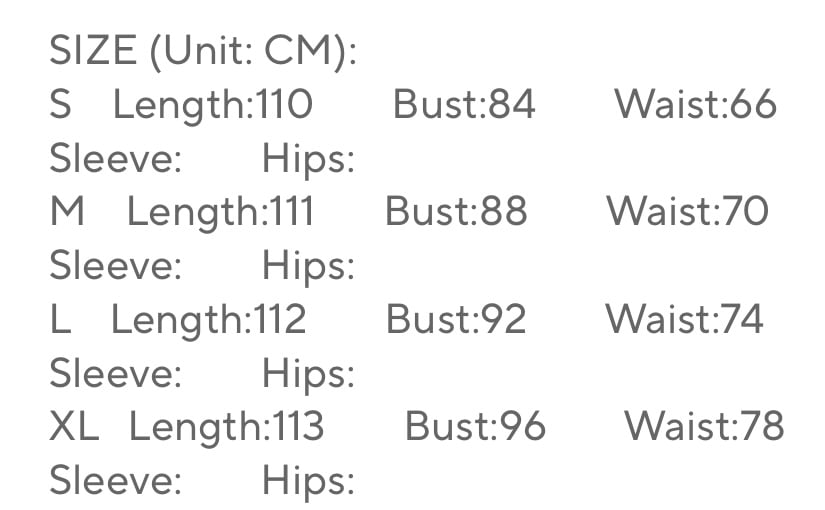
Task: Click the "M" size label
Action: pyautogui.click(x=67, y=212)
